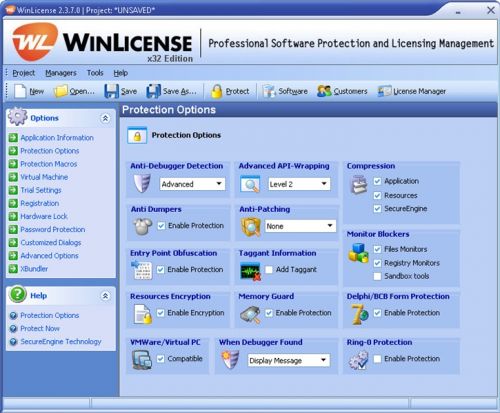Uncheck Application compression checkbox
The width and height of the screenshot is (500, 413).
click(x=377, y=181)
